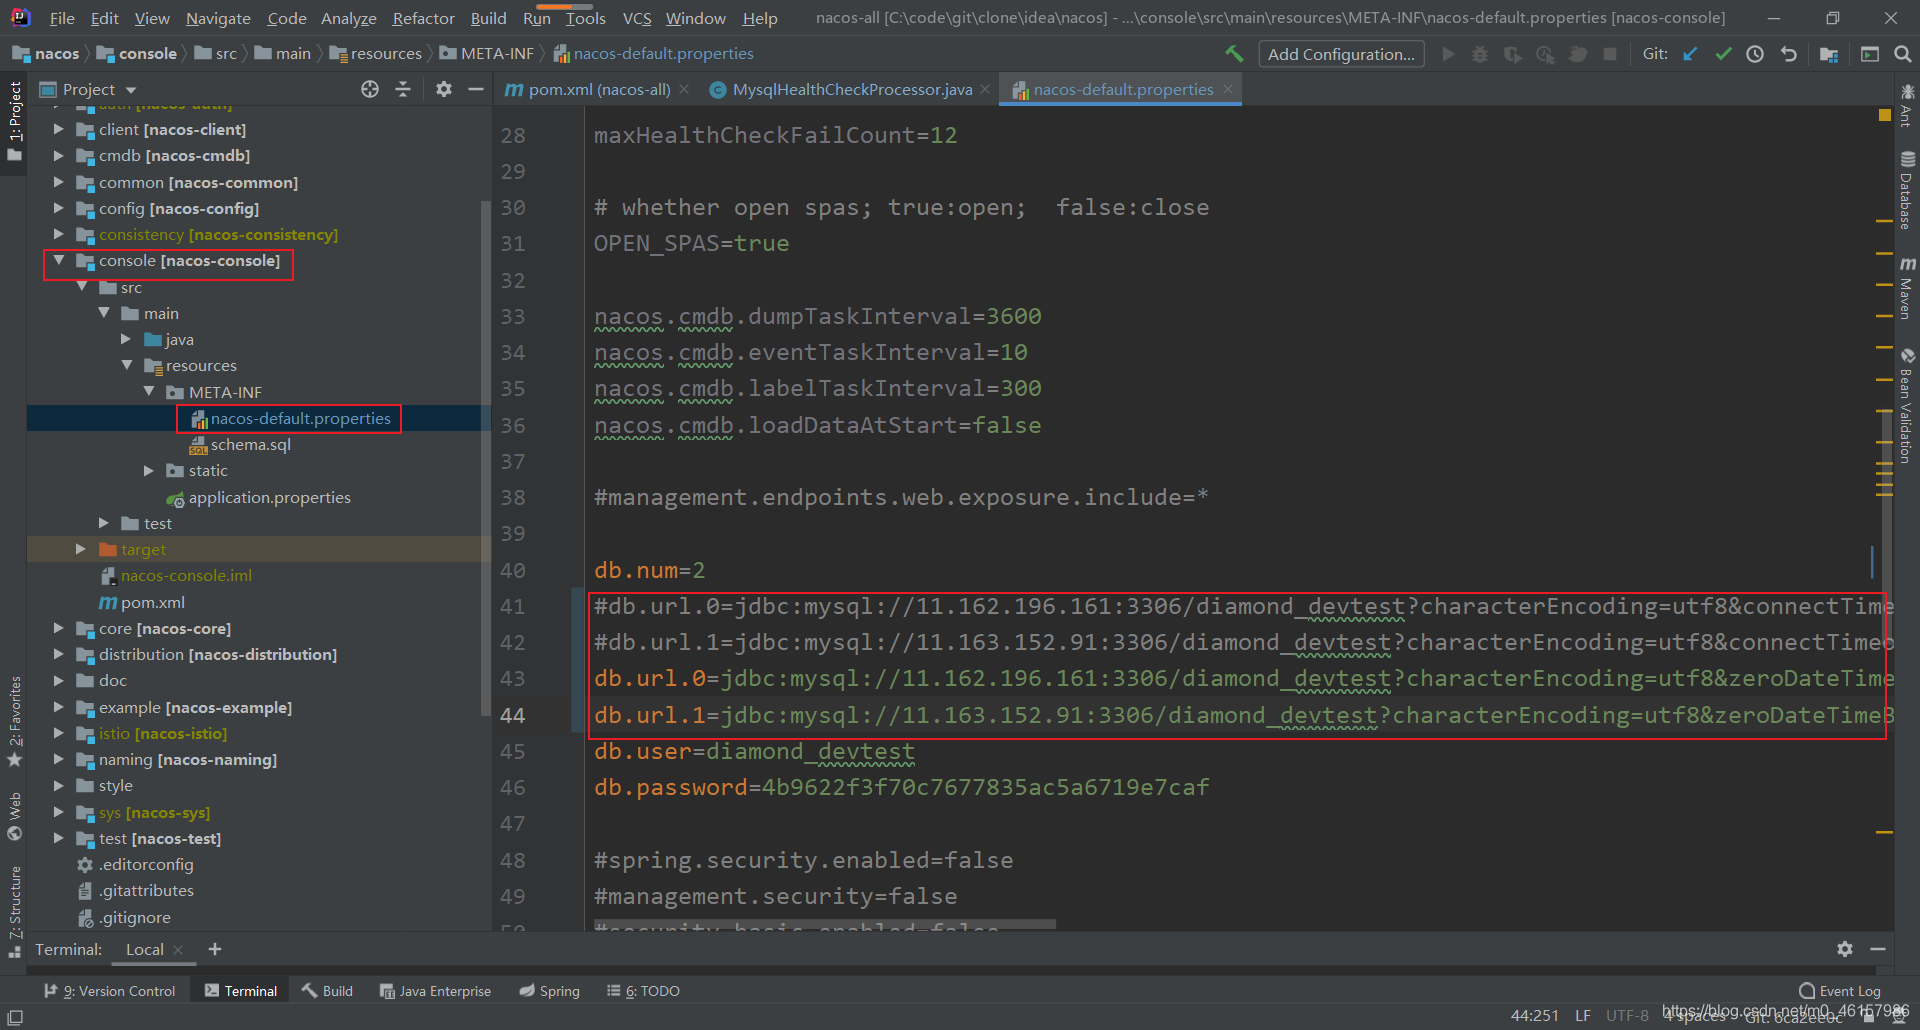Viewport: 1920px width, 1030px height.
Task: Switch to pom.xml (nacos-all) tab
Action: pyautogui.click(x=599, y=89)
